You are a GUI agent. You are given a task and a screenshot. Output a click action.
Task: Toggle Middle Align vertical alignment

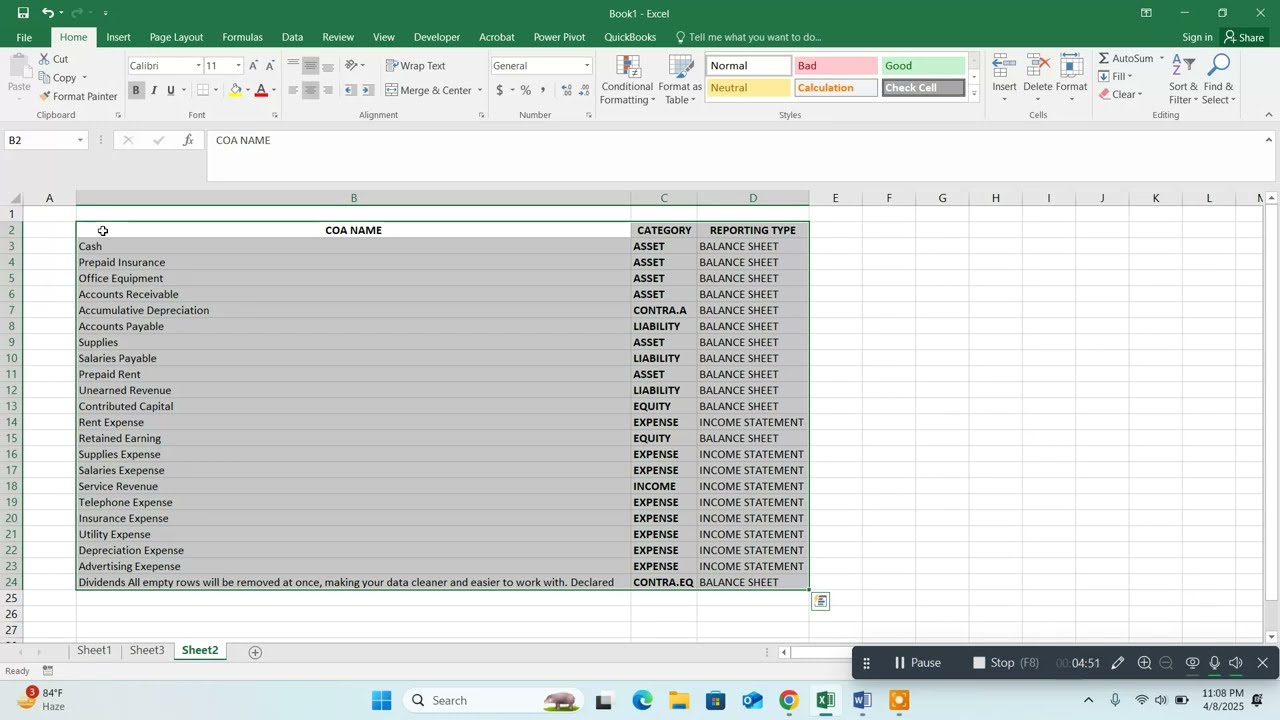311,65
